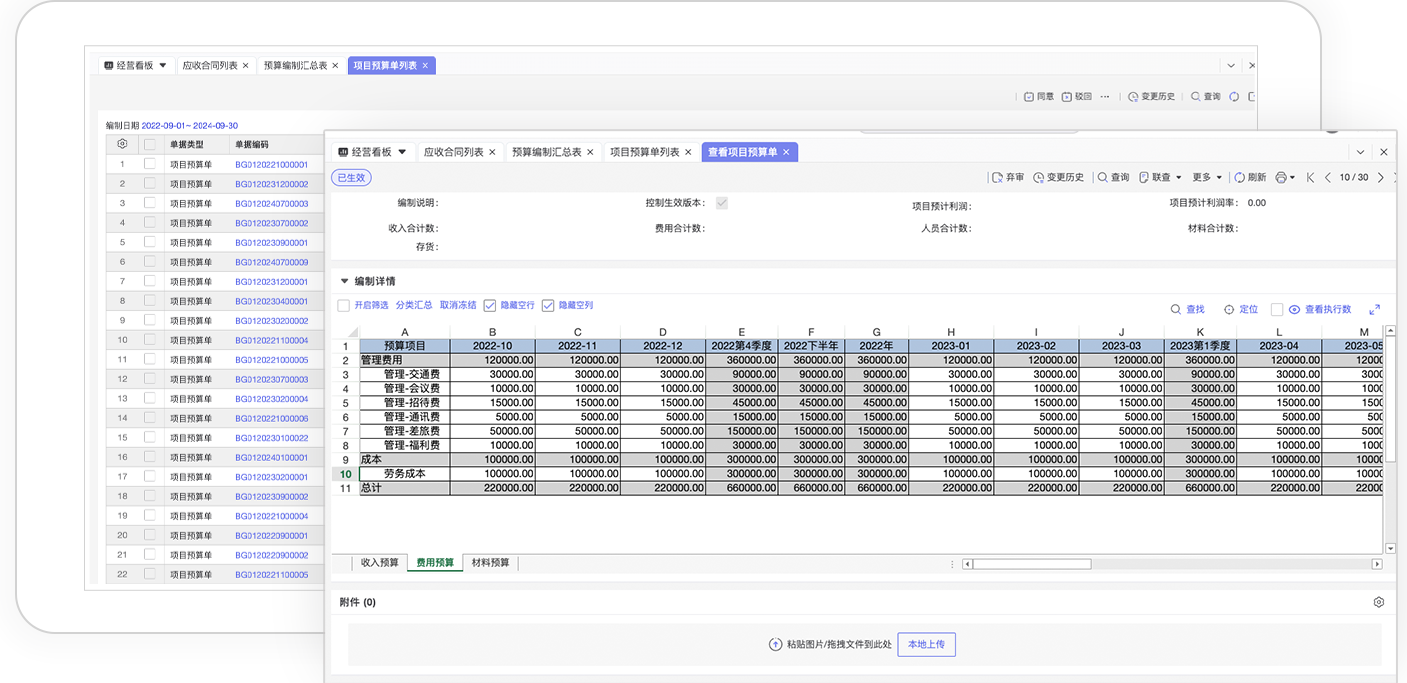Uncheck the 隐藏空行 checkbox
The width and height of the screenshot is (1407, 683).
490,306
